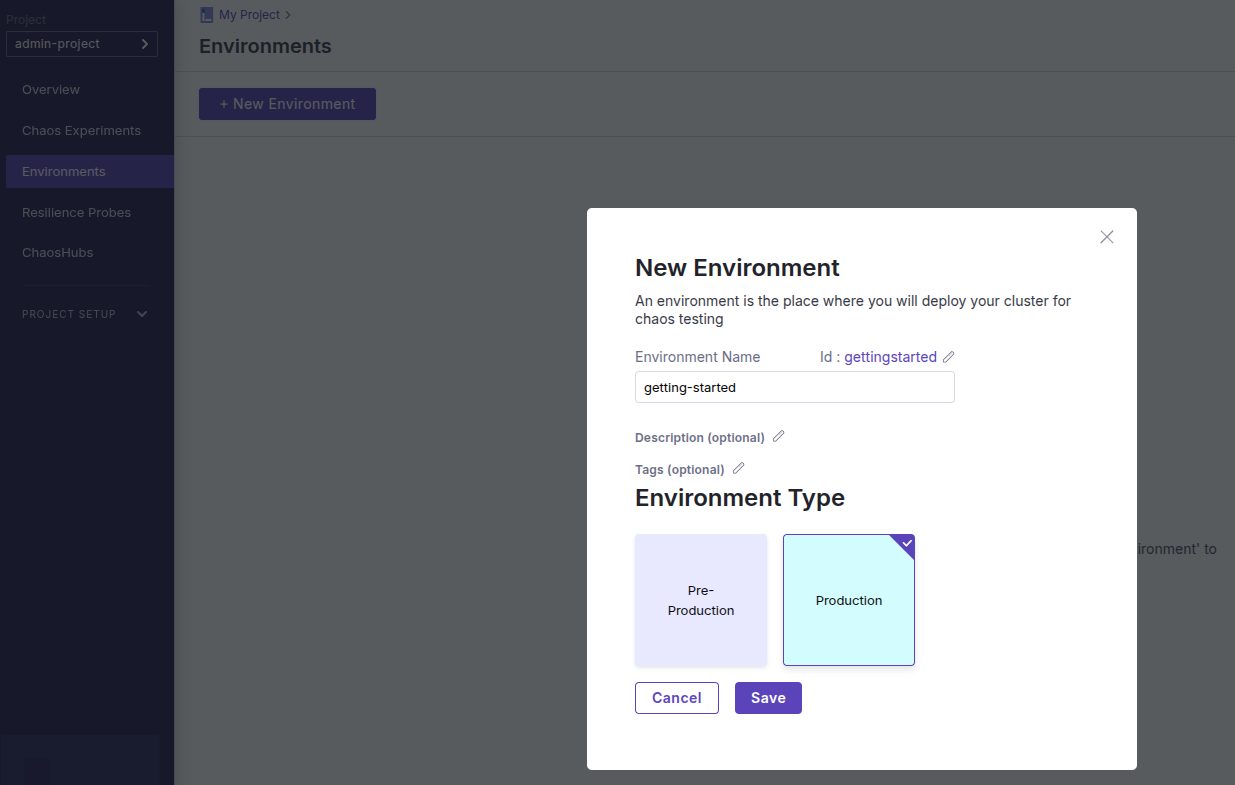Go to Chaos Experiments page
The width and height of the screenshot is (1235, 785).
click(81, 131)
